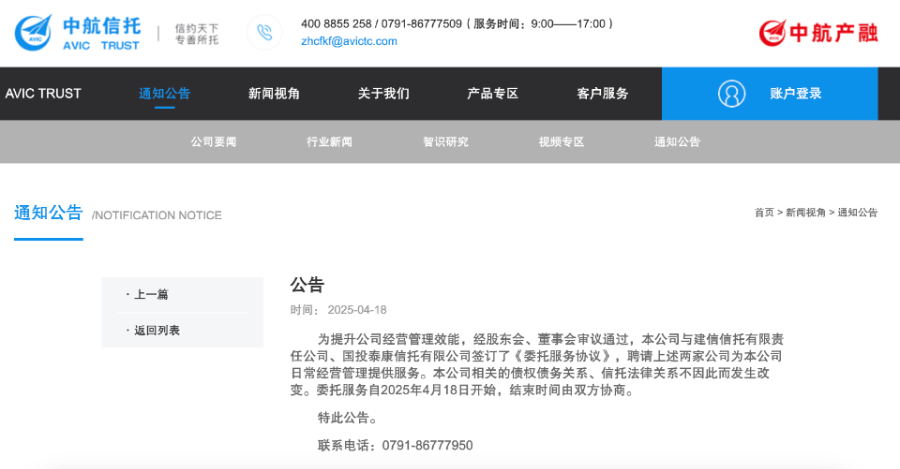Click the account user avatar icon

click(732, 94)
